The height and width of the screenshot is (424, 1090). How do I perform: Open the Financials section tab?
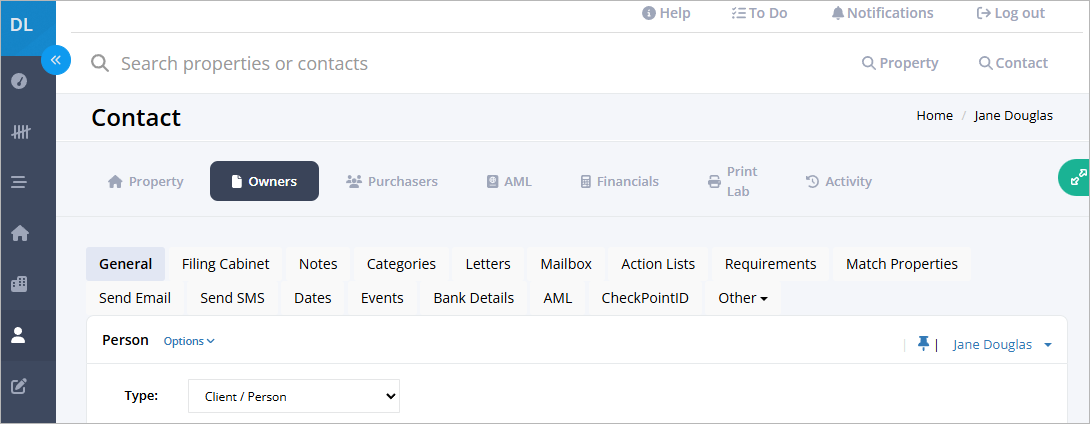coord(619,181)
